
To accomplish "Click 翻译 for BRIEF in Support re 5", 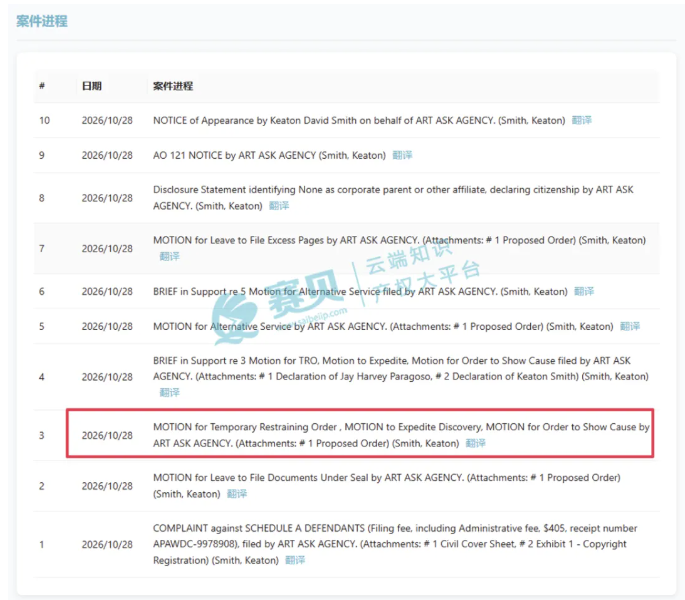I will coord(584,291).
